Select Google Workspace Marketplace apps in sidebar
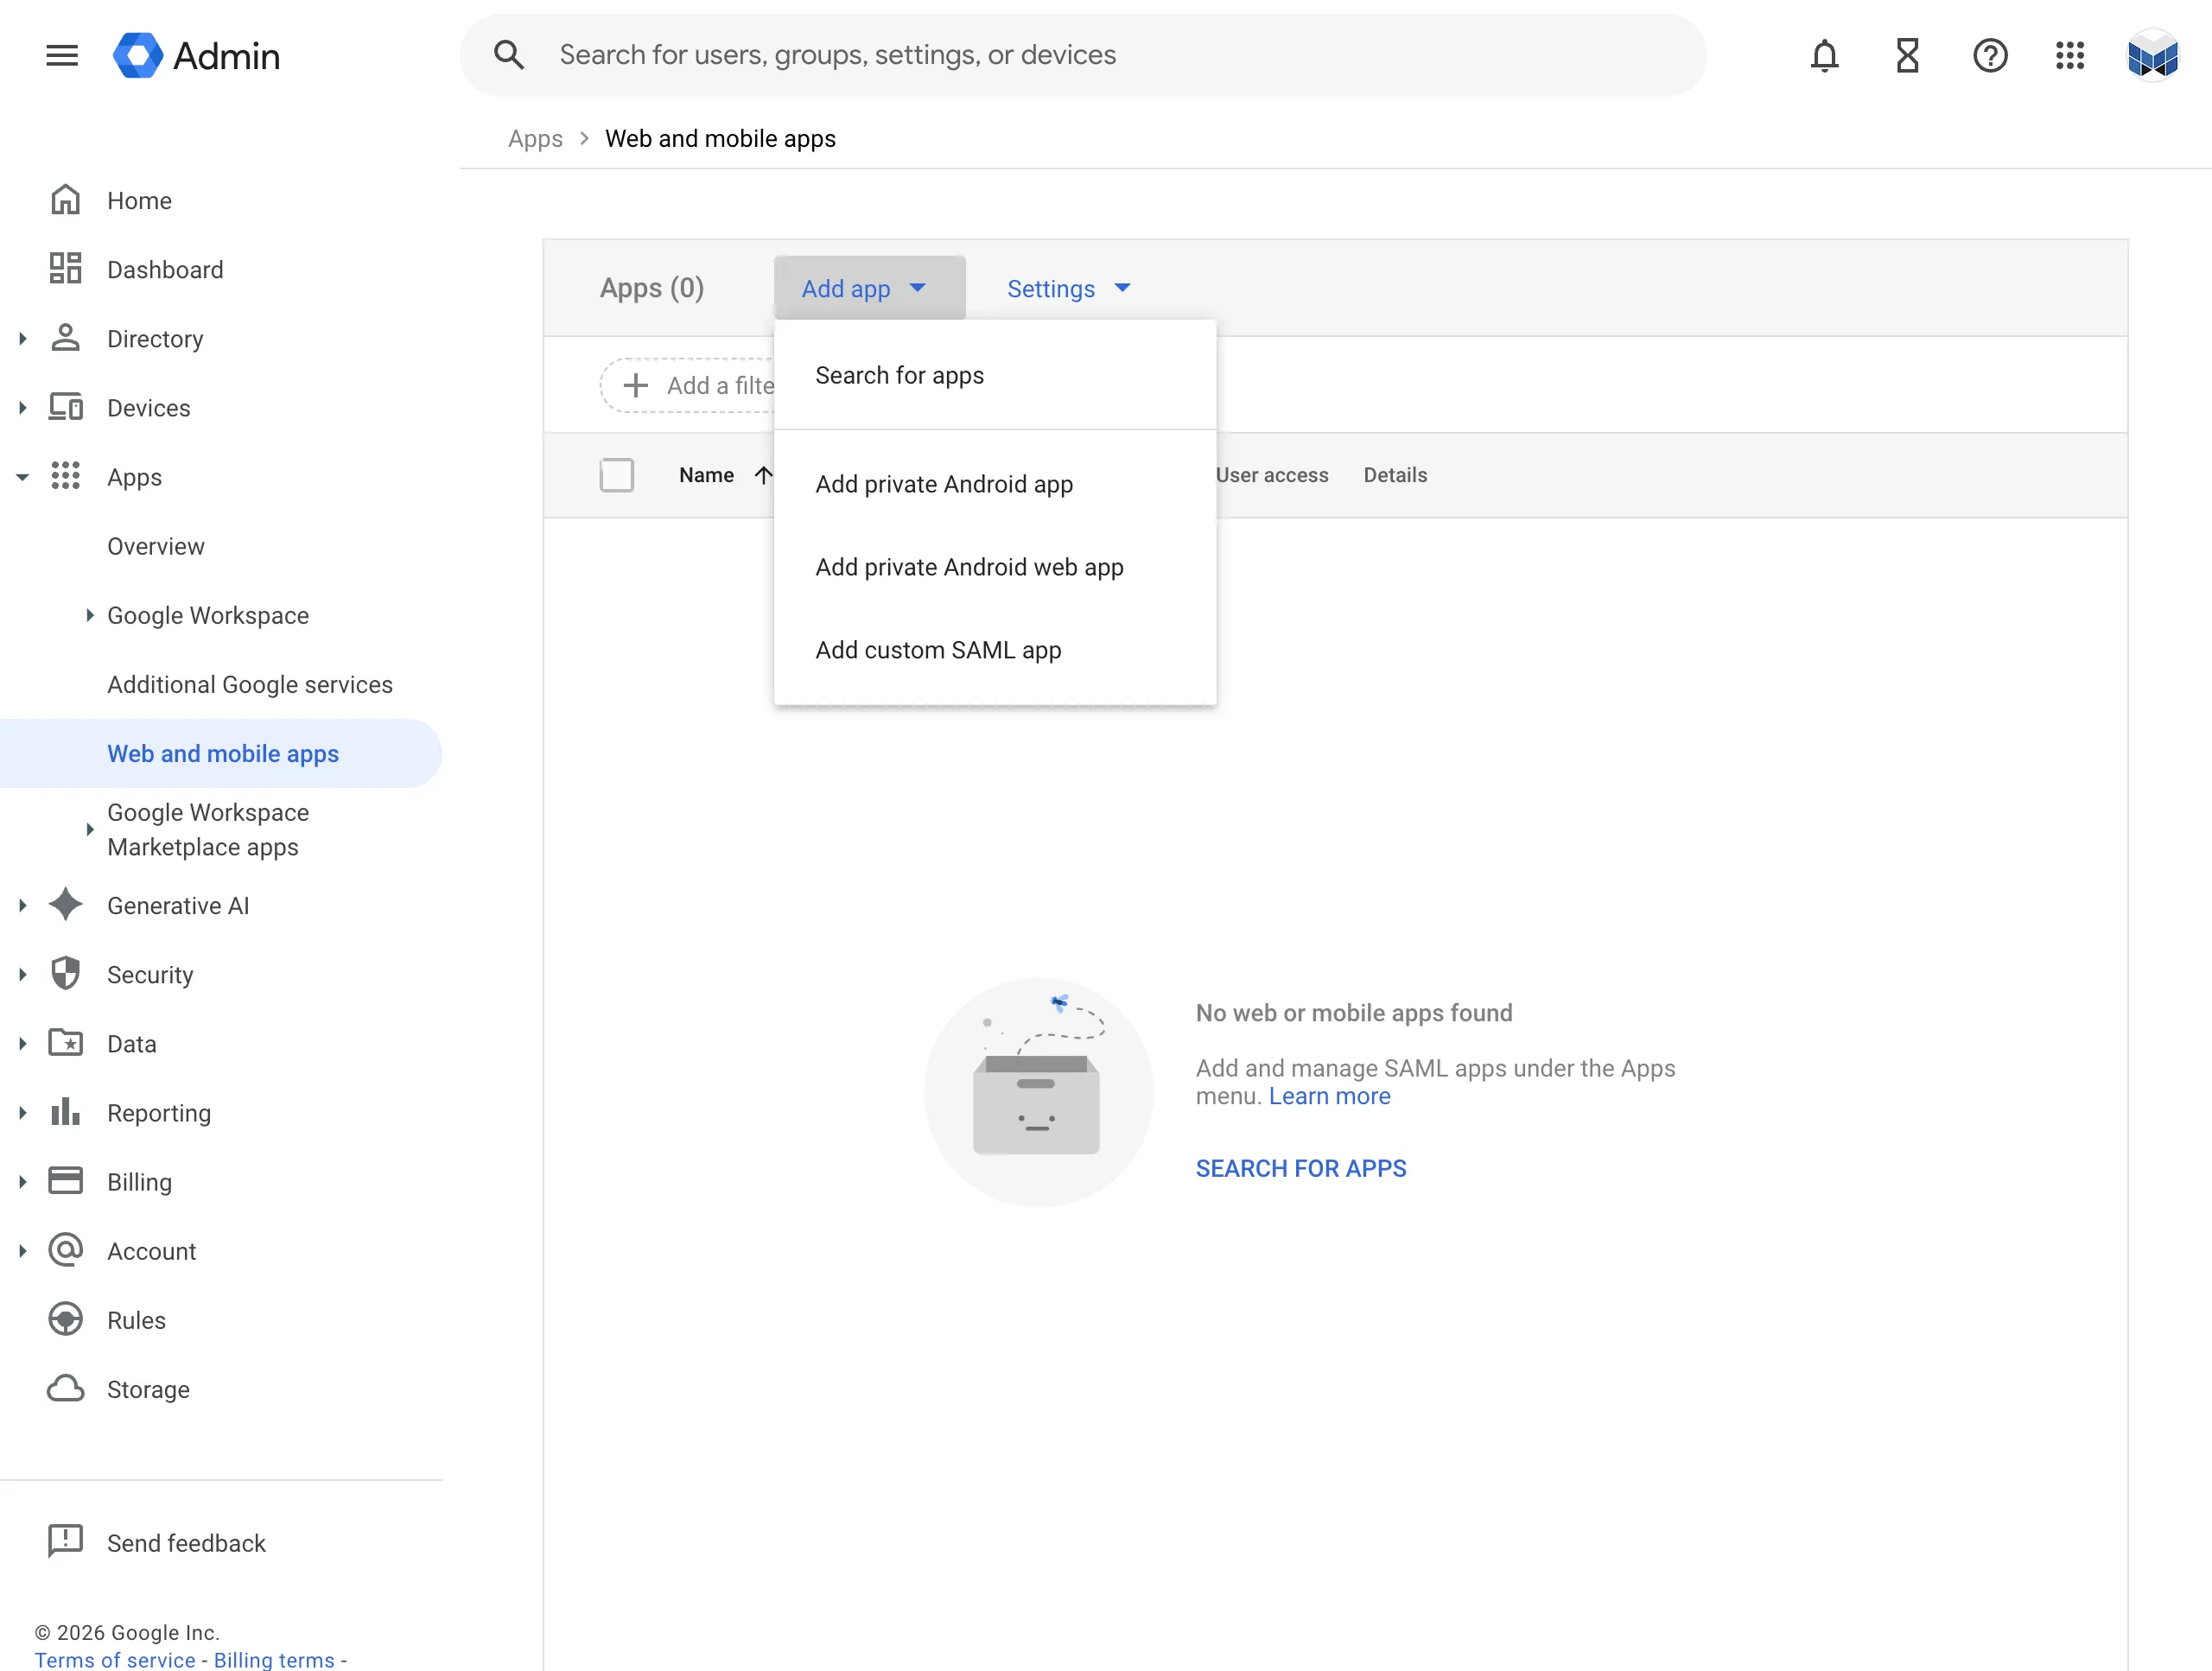Image resolution: width=2212 pixels, height=1671 pixels. (x=207, y=830)
